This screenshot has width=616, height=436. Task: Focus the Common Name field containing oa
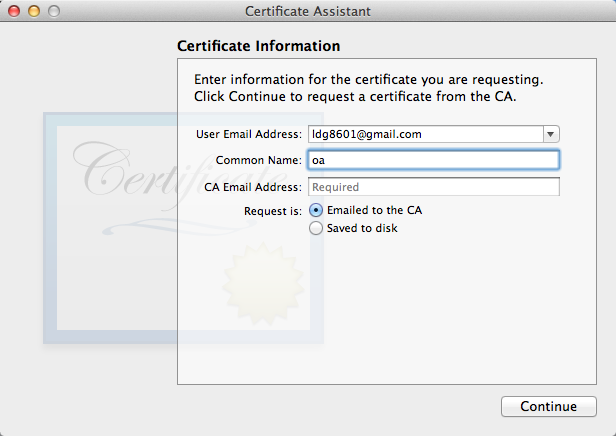tap(433, 160)
